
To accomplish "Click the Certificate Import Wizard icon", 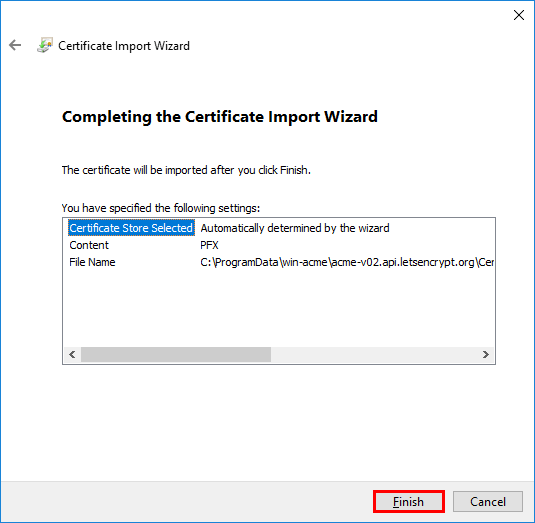I will coord(45,45).
